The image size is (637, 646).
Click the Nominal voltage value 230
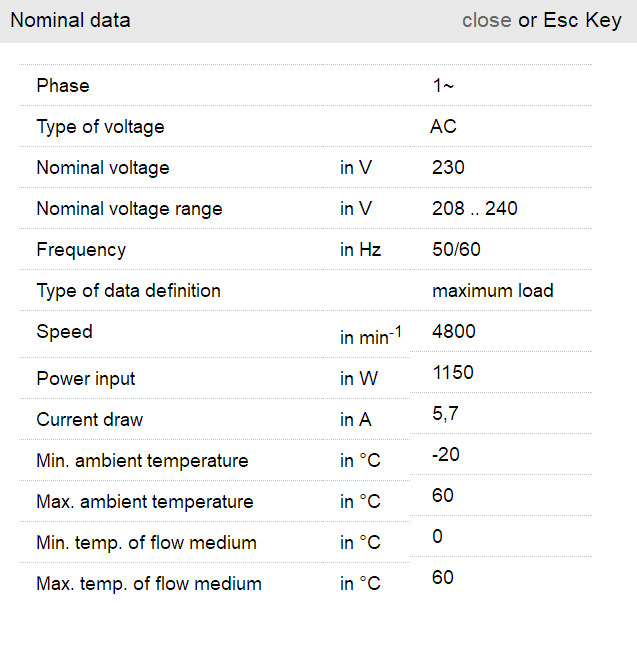[448, 168]
